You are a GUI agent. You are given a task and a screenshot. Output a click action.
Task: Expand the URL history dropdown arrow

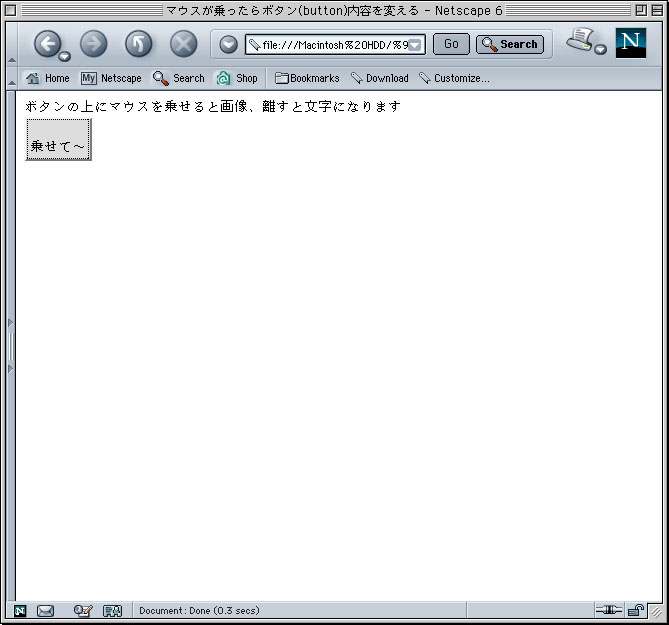point(415,45)
